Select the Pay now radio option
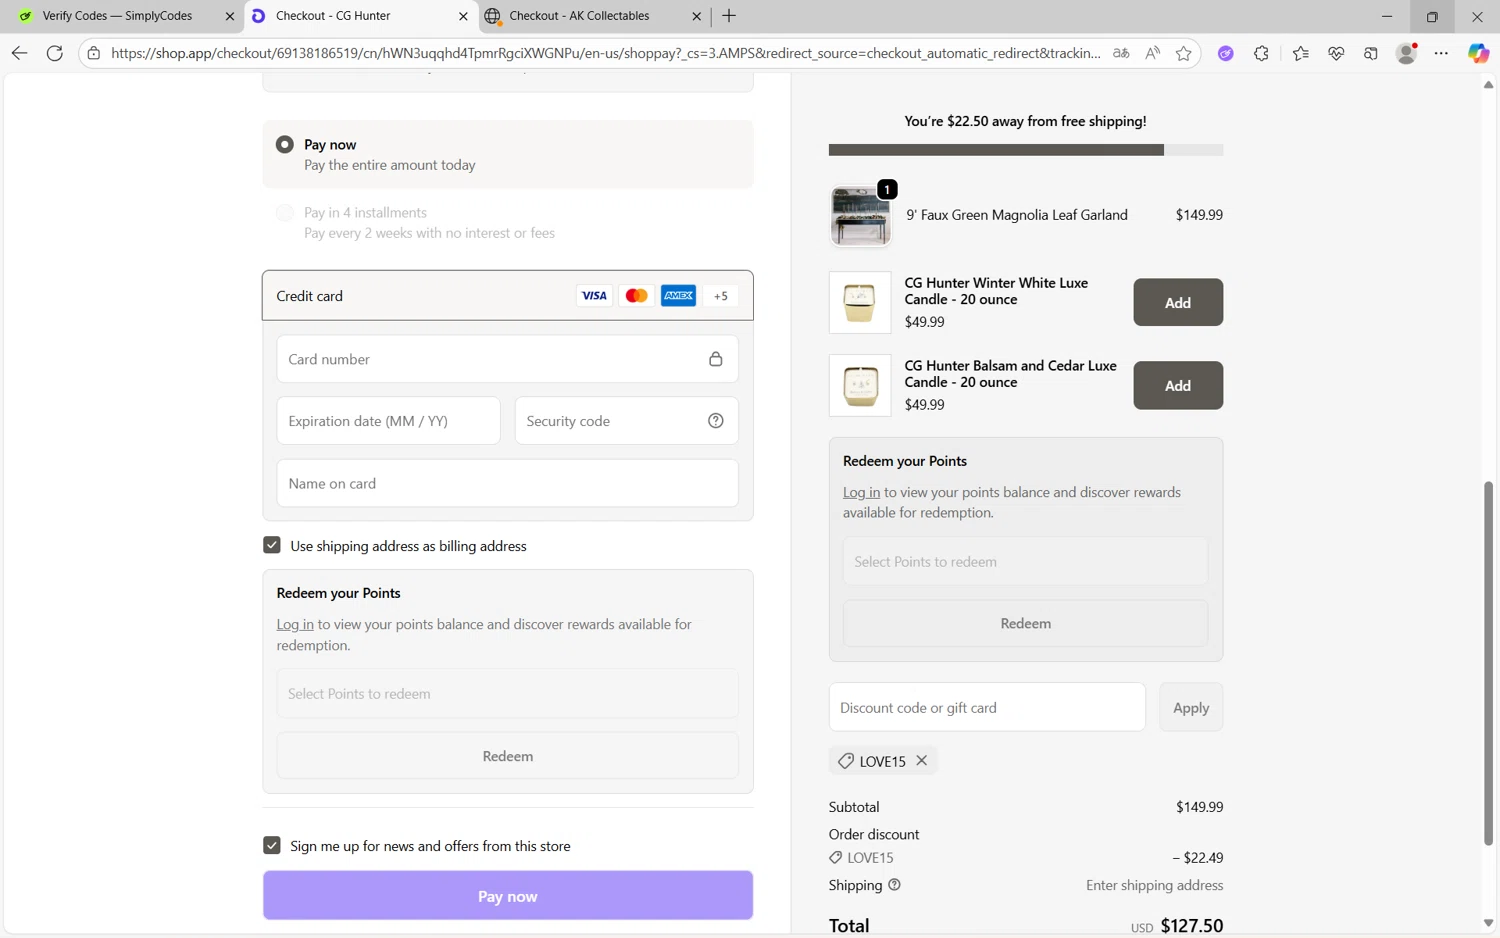This screenshot has width=1500, height=938. [285, 145]
